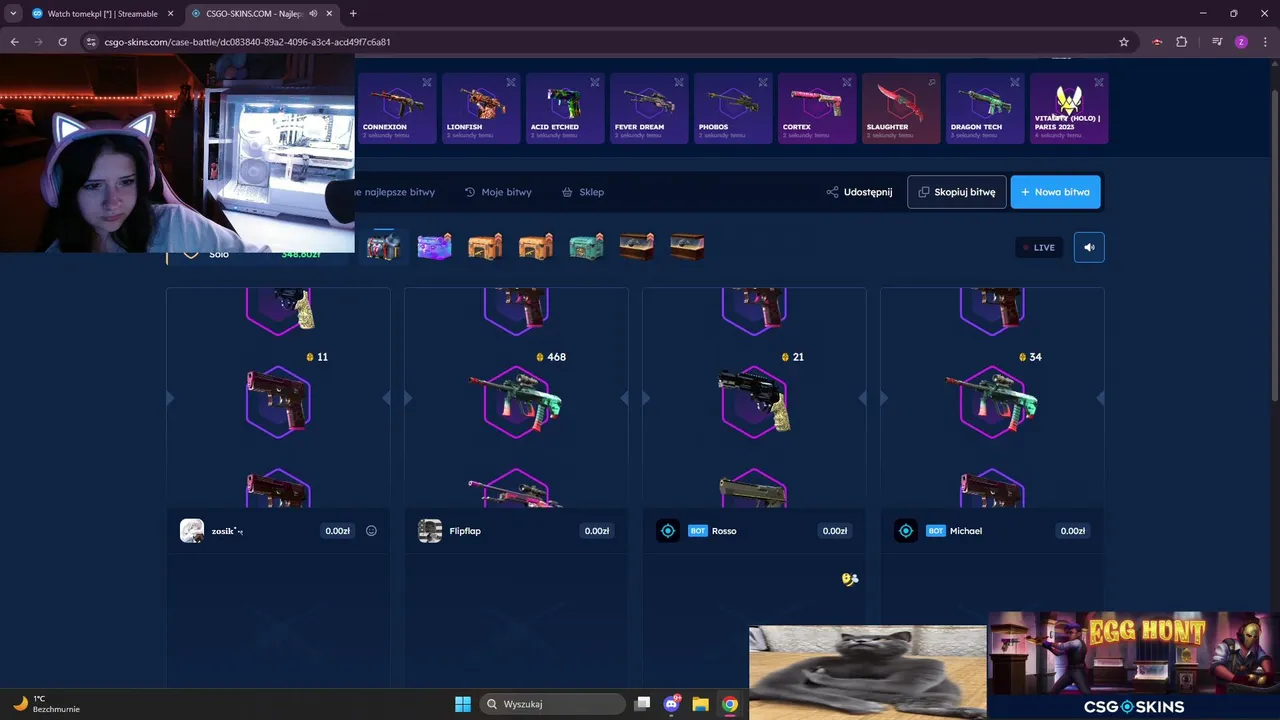Close the Streamable browser tab
The width and height of the screenshot is (1280, 720).
tap(169, 14)
